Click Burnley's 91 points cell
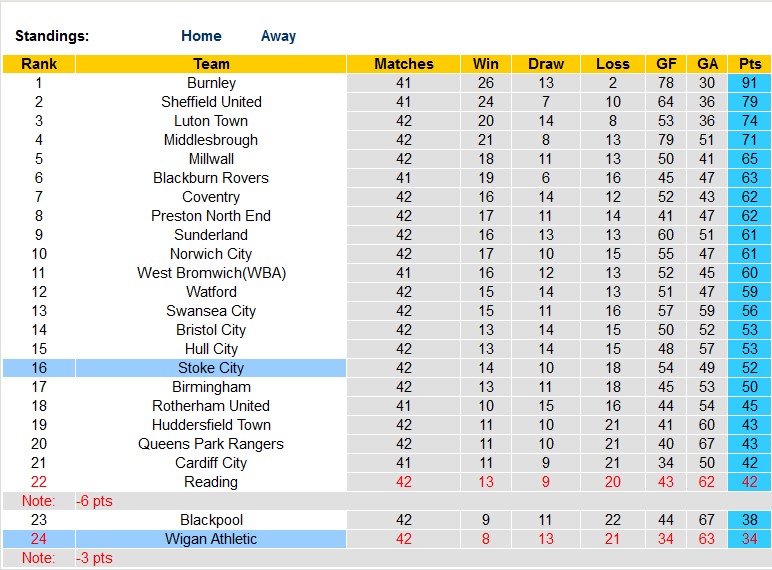 tap(750, 83)
